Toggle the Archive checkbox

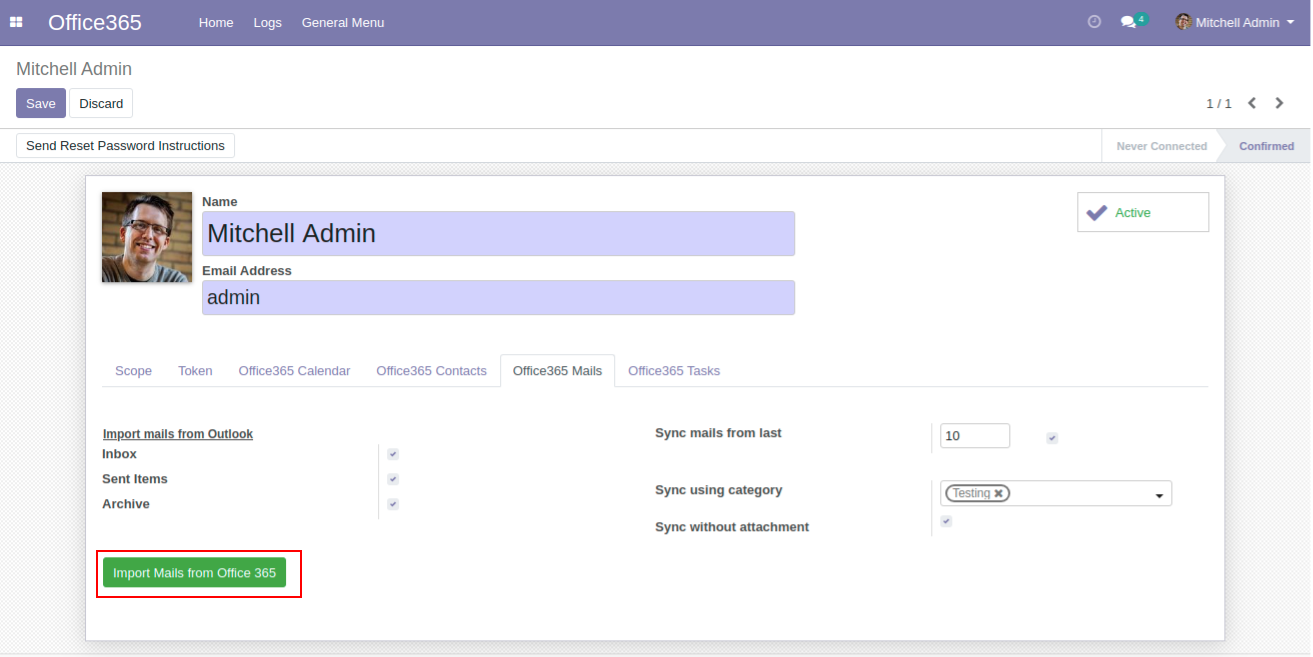[x=393, y=504]
